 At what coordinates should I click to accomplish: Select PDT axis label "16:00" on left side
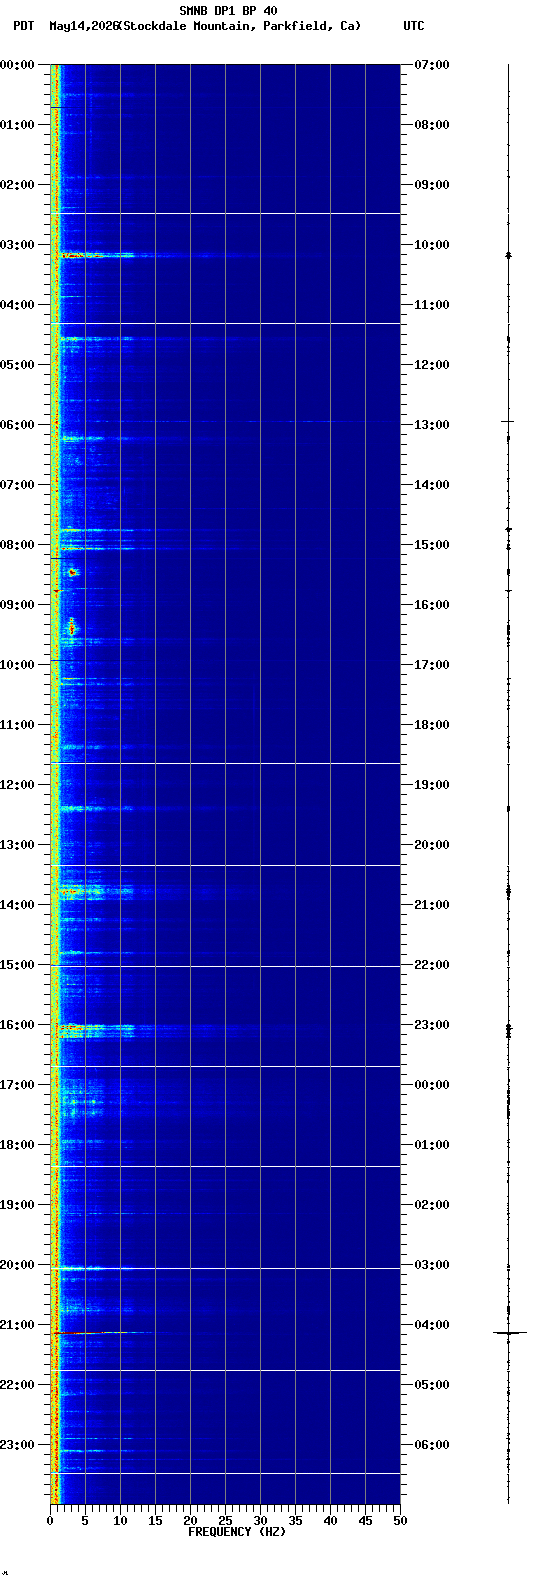click(17, 1025)
